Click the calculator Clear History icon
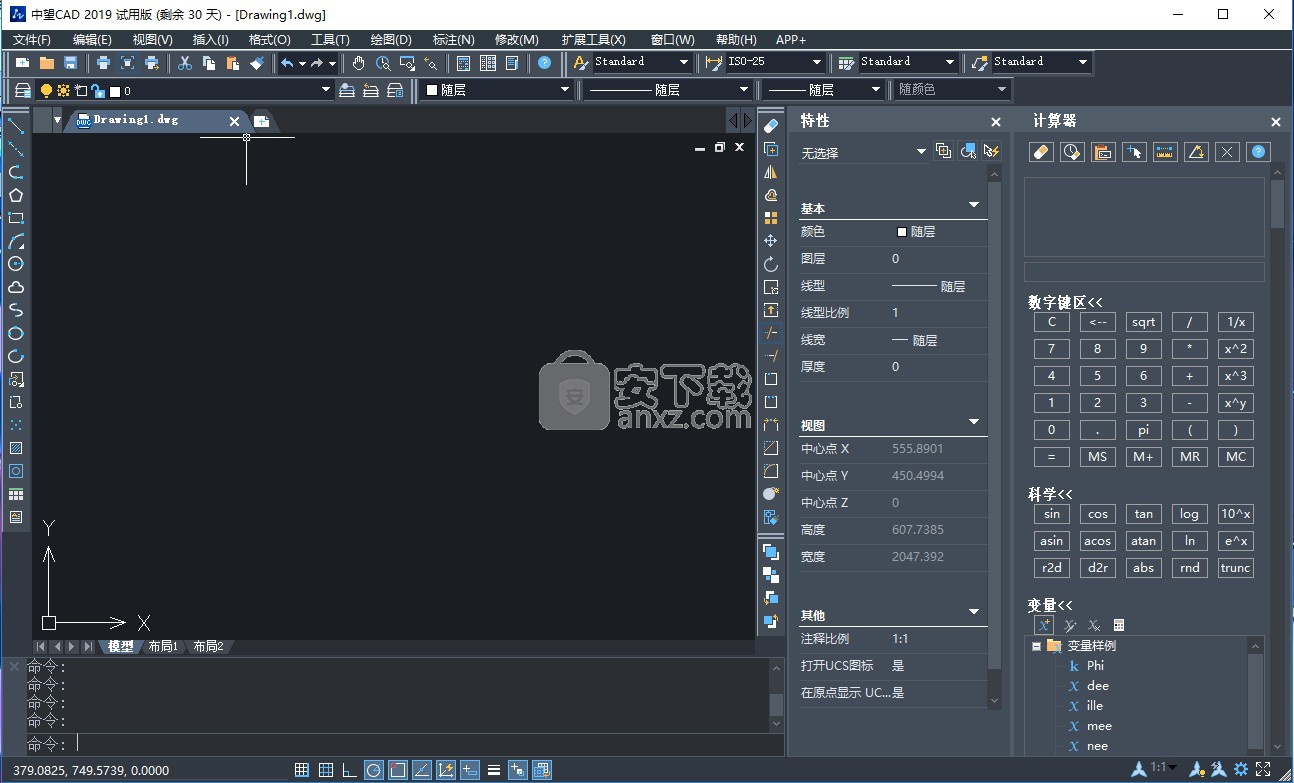1294x783 pixels. 1072,152
